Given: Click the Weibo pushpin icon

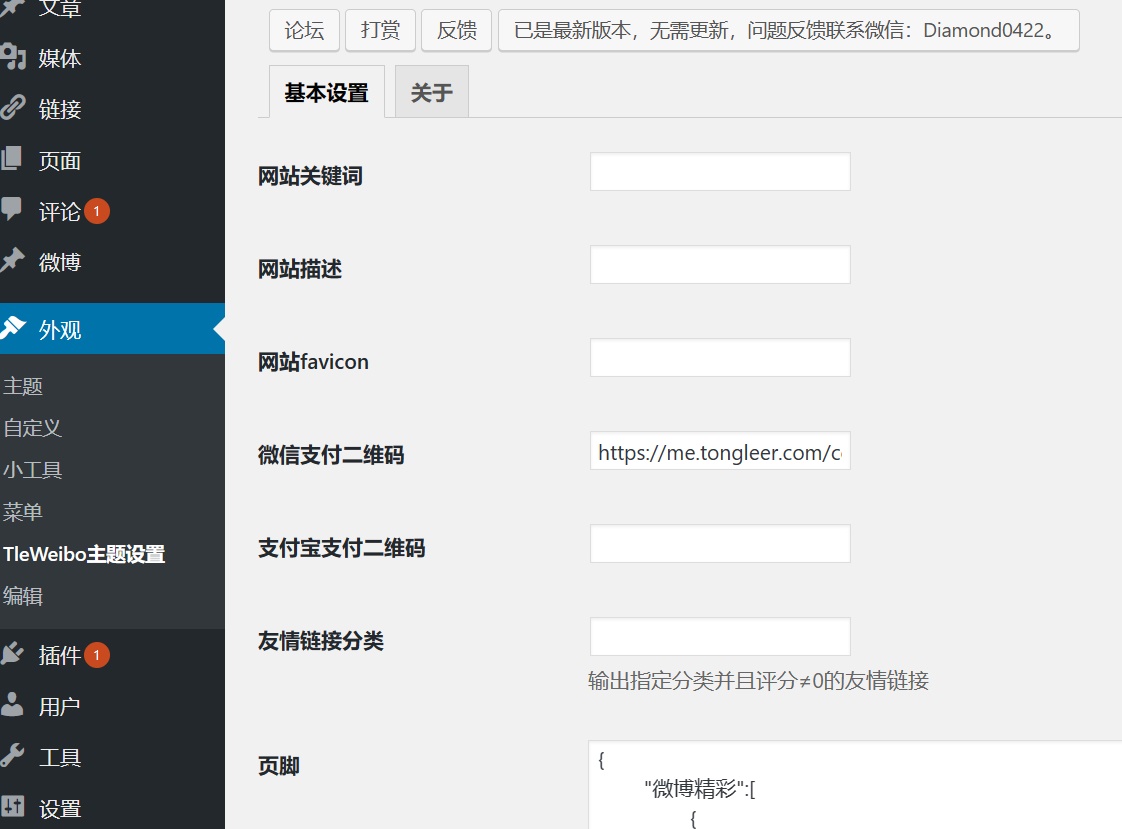Looking at the screenshot, I should [12, 262].
